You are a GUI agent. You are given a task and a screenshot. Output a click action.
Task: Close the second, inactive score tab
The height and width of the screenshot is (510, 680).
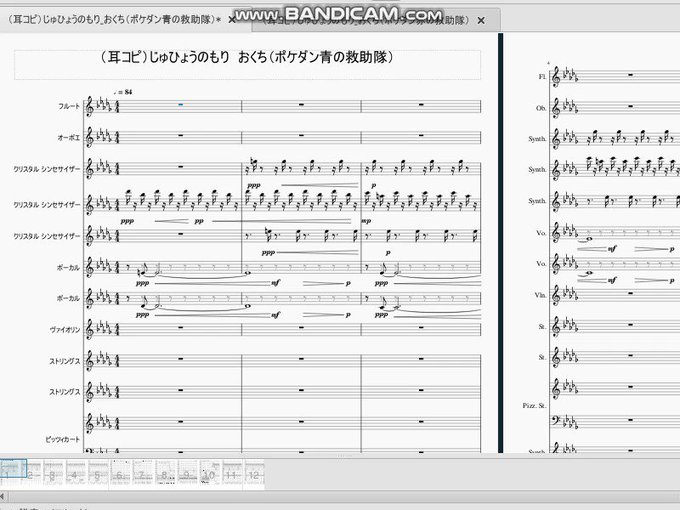click(x=481, y=20)
